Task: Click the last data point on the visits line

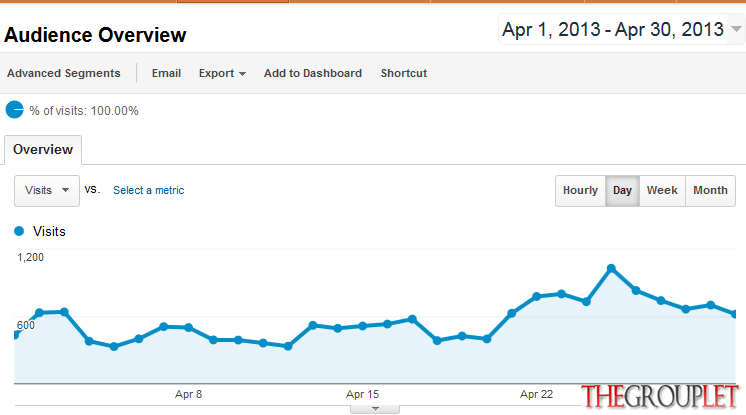Action: pos(734,314)
